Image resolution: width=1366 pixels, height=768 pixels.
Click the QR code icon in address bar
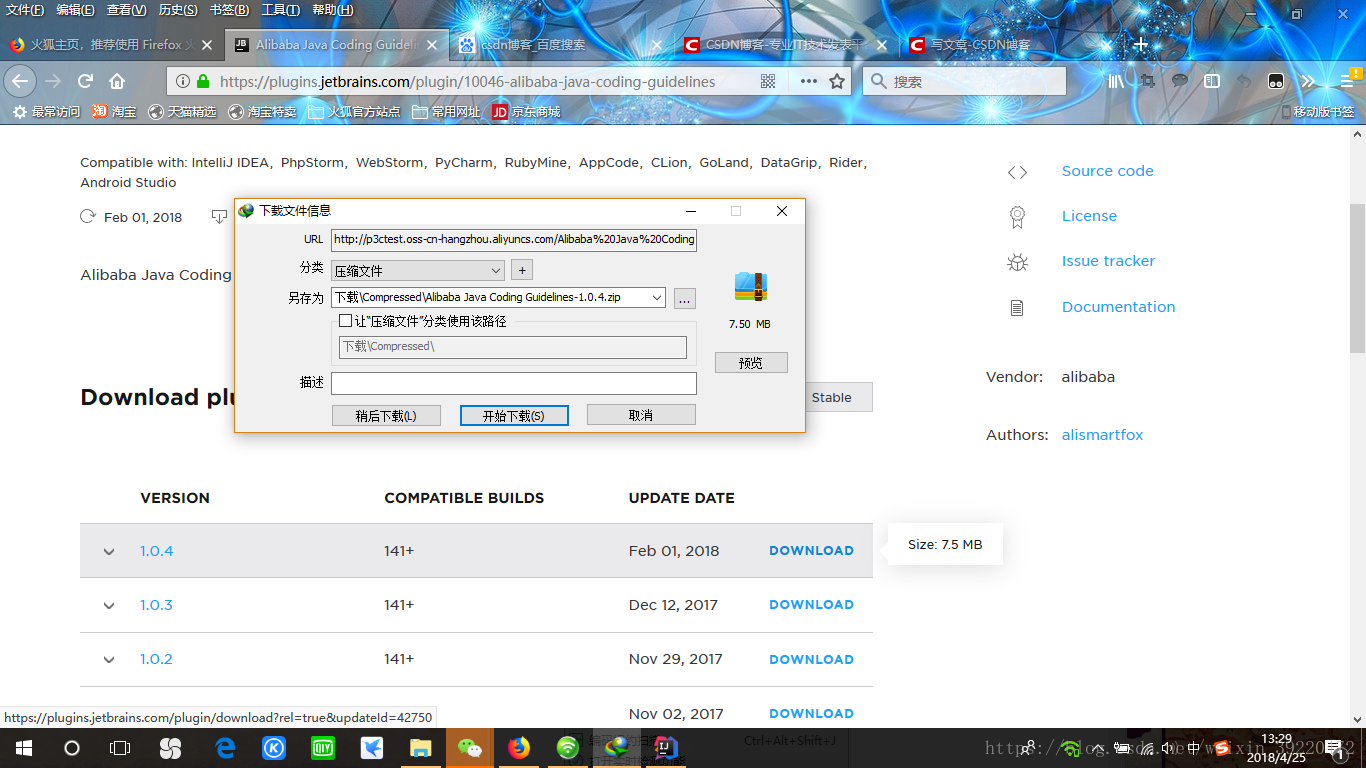tap(768, 81)
